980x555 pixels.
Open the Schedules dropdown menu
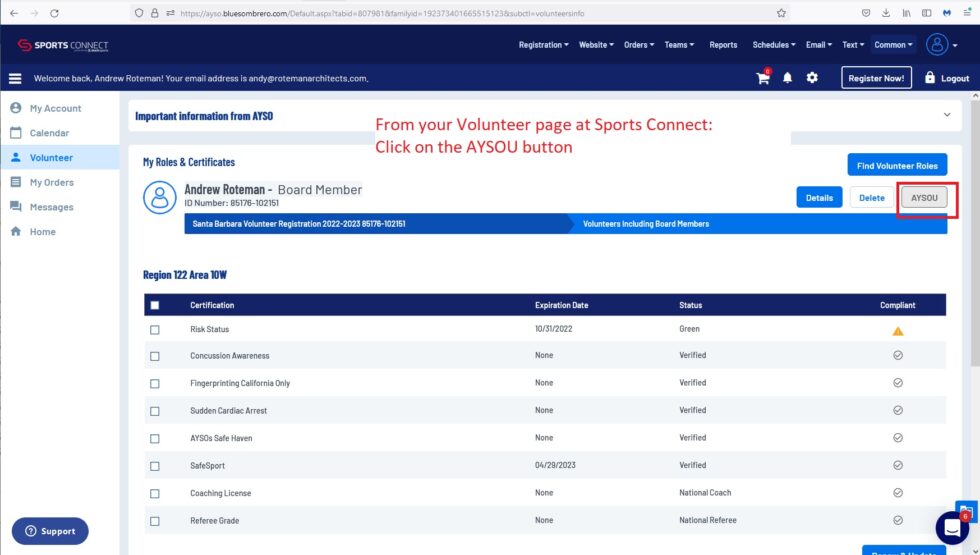(773, 45)
